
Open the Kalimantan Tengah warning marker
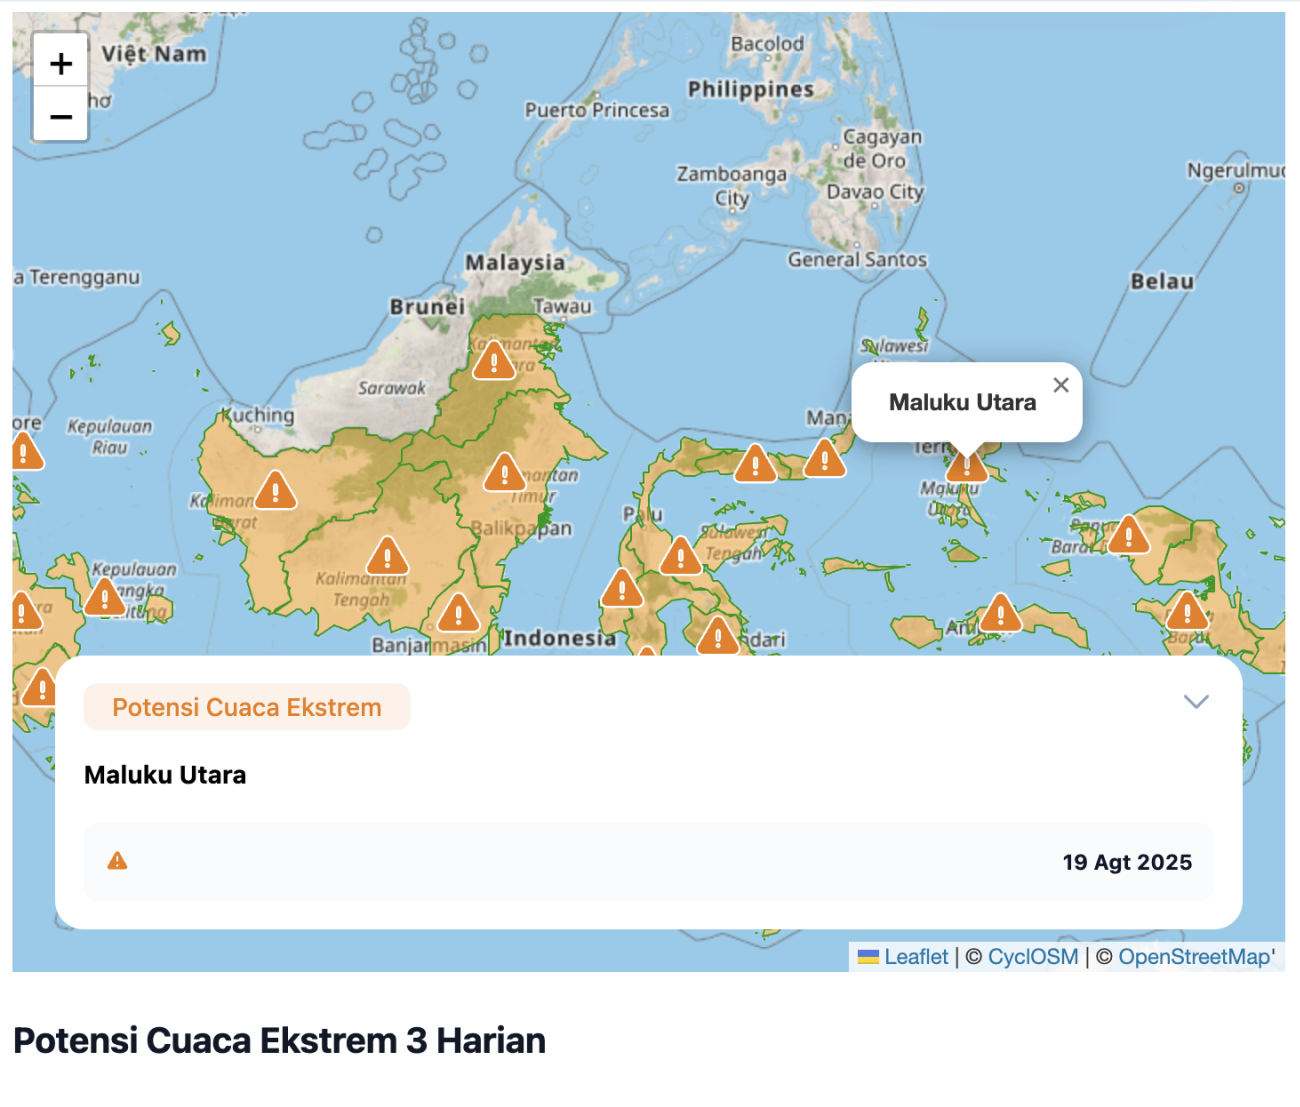coord(387,556)
